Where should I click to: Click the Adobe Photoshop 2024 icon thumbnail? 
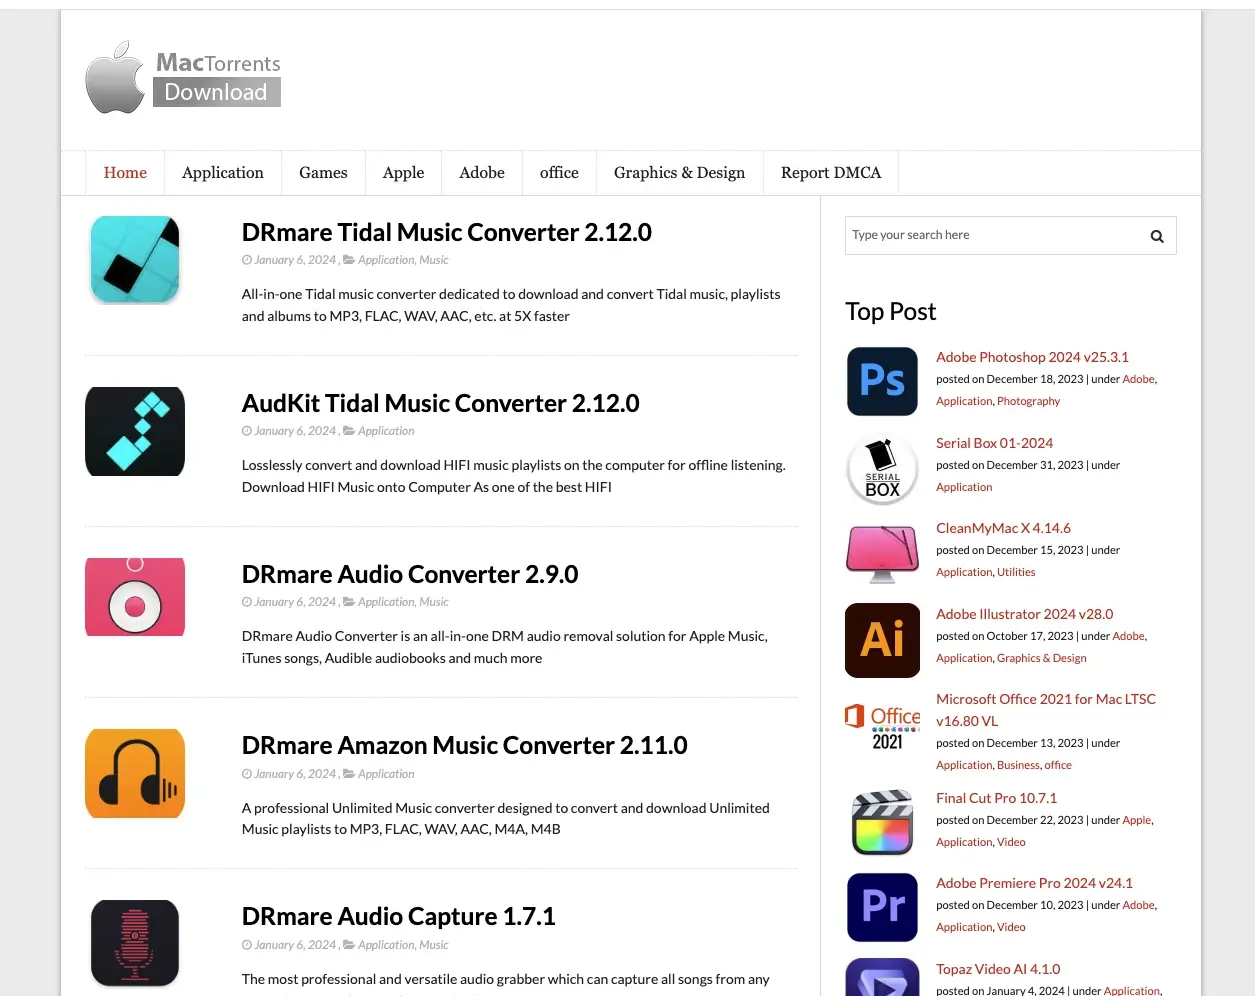click(882, 381)
